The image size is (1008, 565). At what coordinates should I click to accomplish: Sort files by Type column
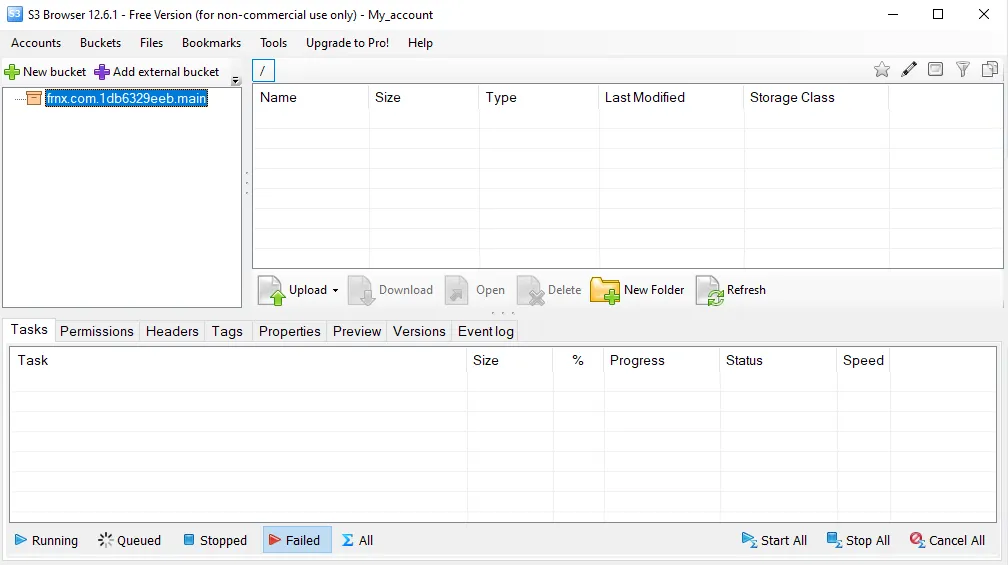(539, 98)
